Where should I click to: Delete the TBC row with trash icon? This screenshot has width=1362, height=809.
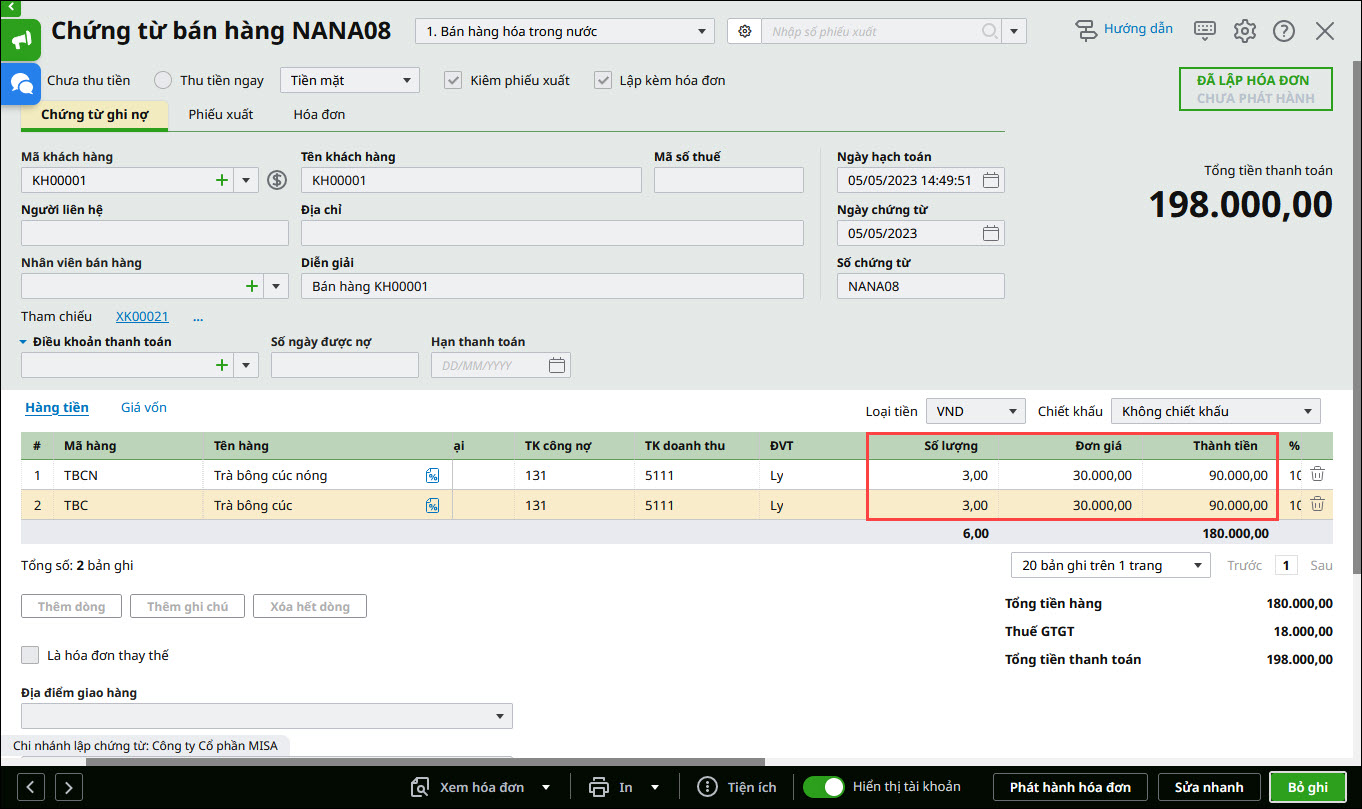(1318, 504)
